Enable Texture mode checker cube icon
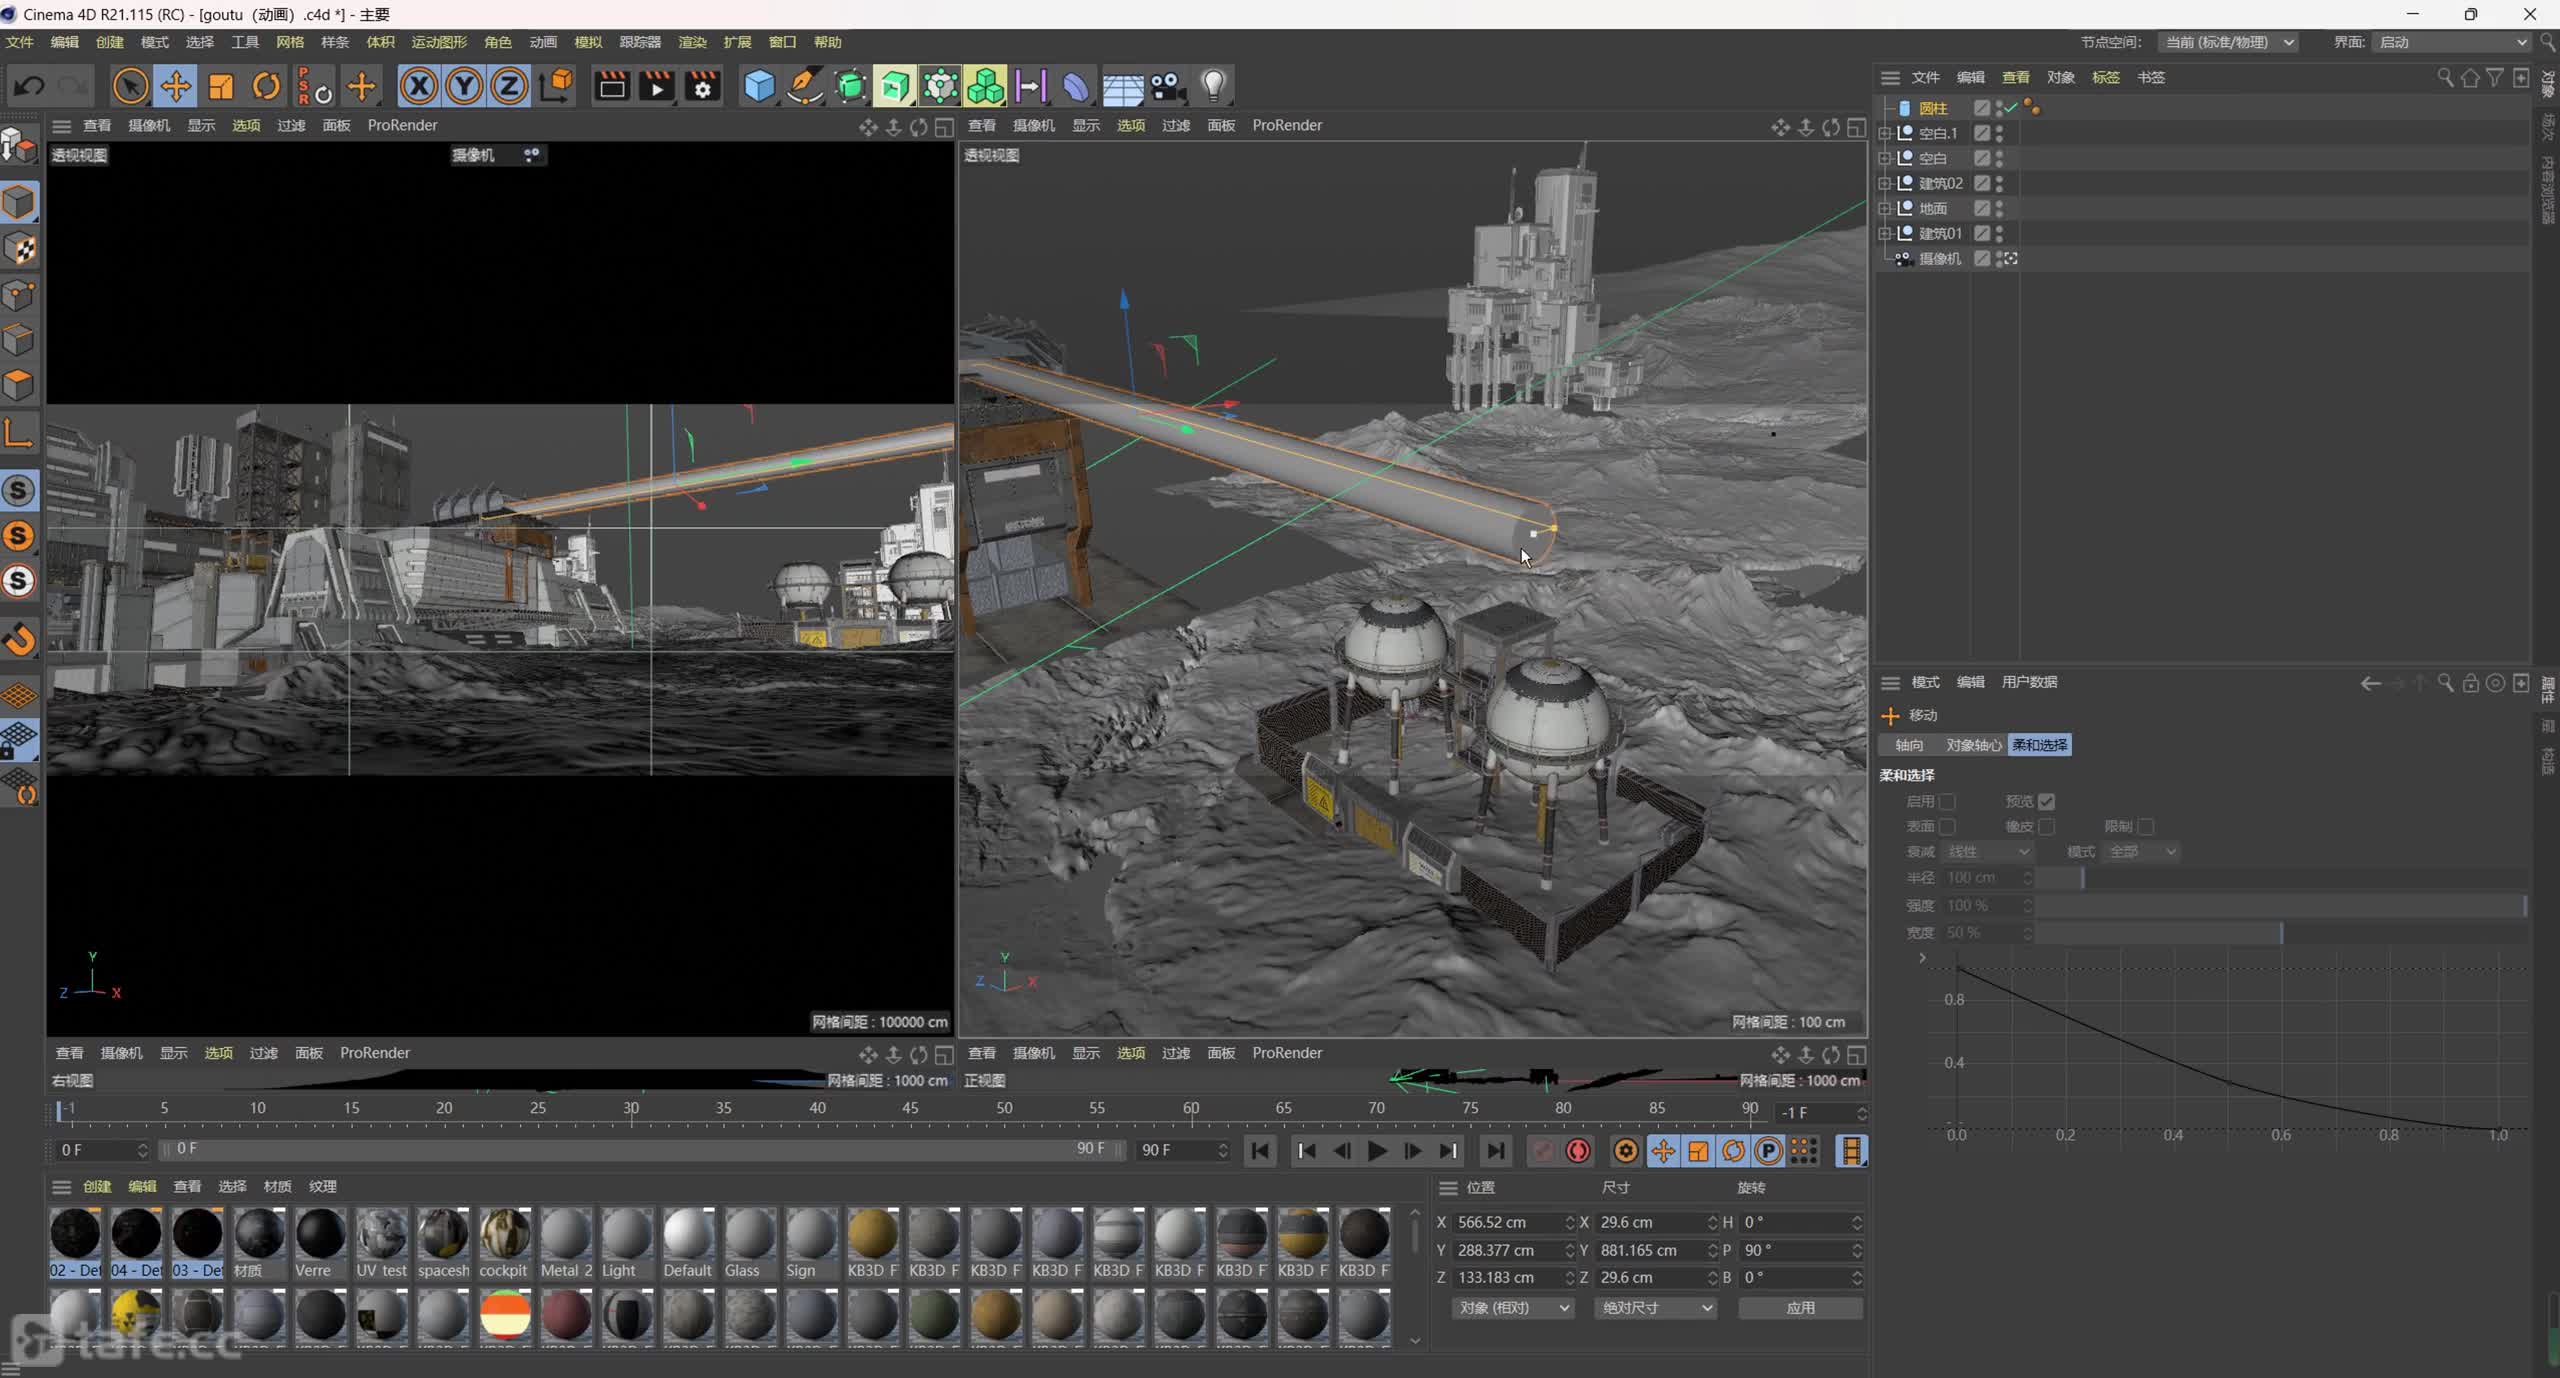The width and height of the screenshot is (2560, 1378). (x=19, y=249)
